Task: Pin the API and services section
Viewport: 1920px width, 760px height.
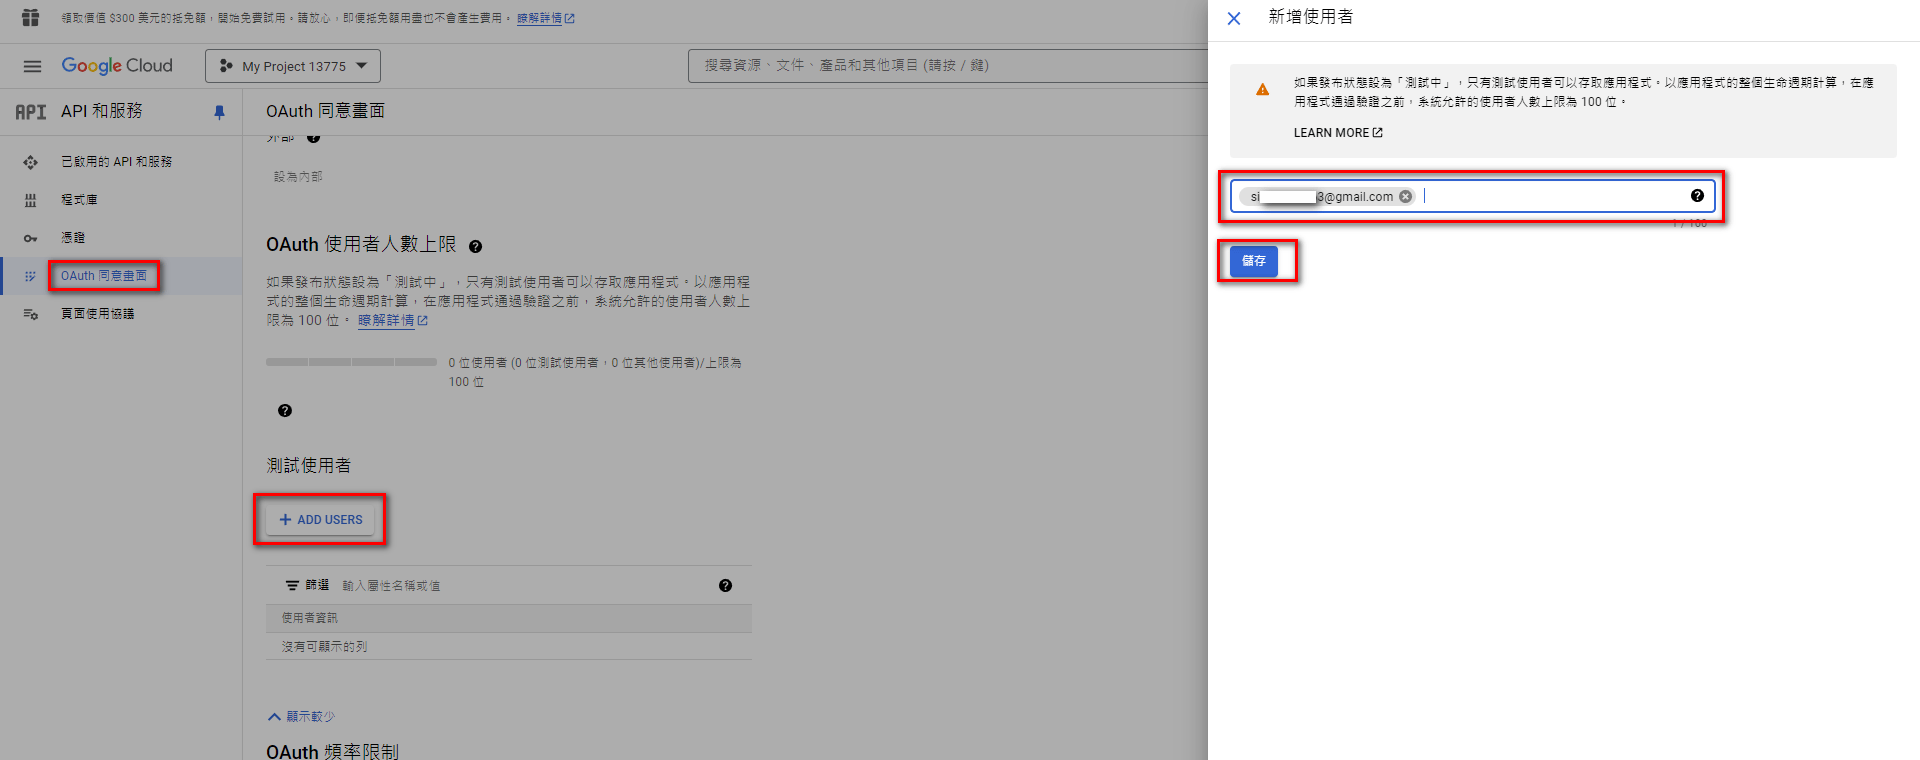Action: [219, 112]
